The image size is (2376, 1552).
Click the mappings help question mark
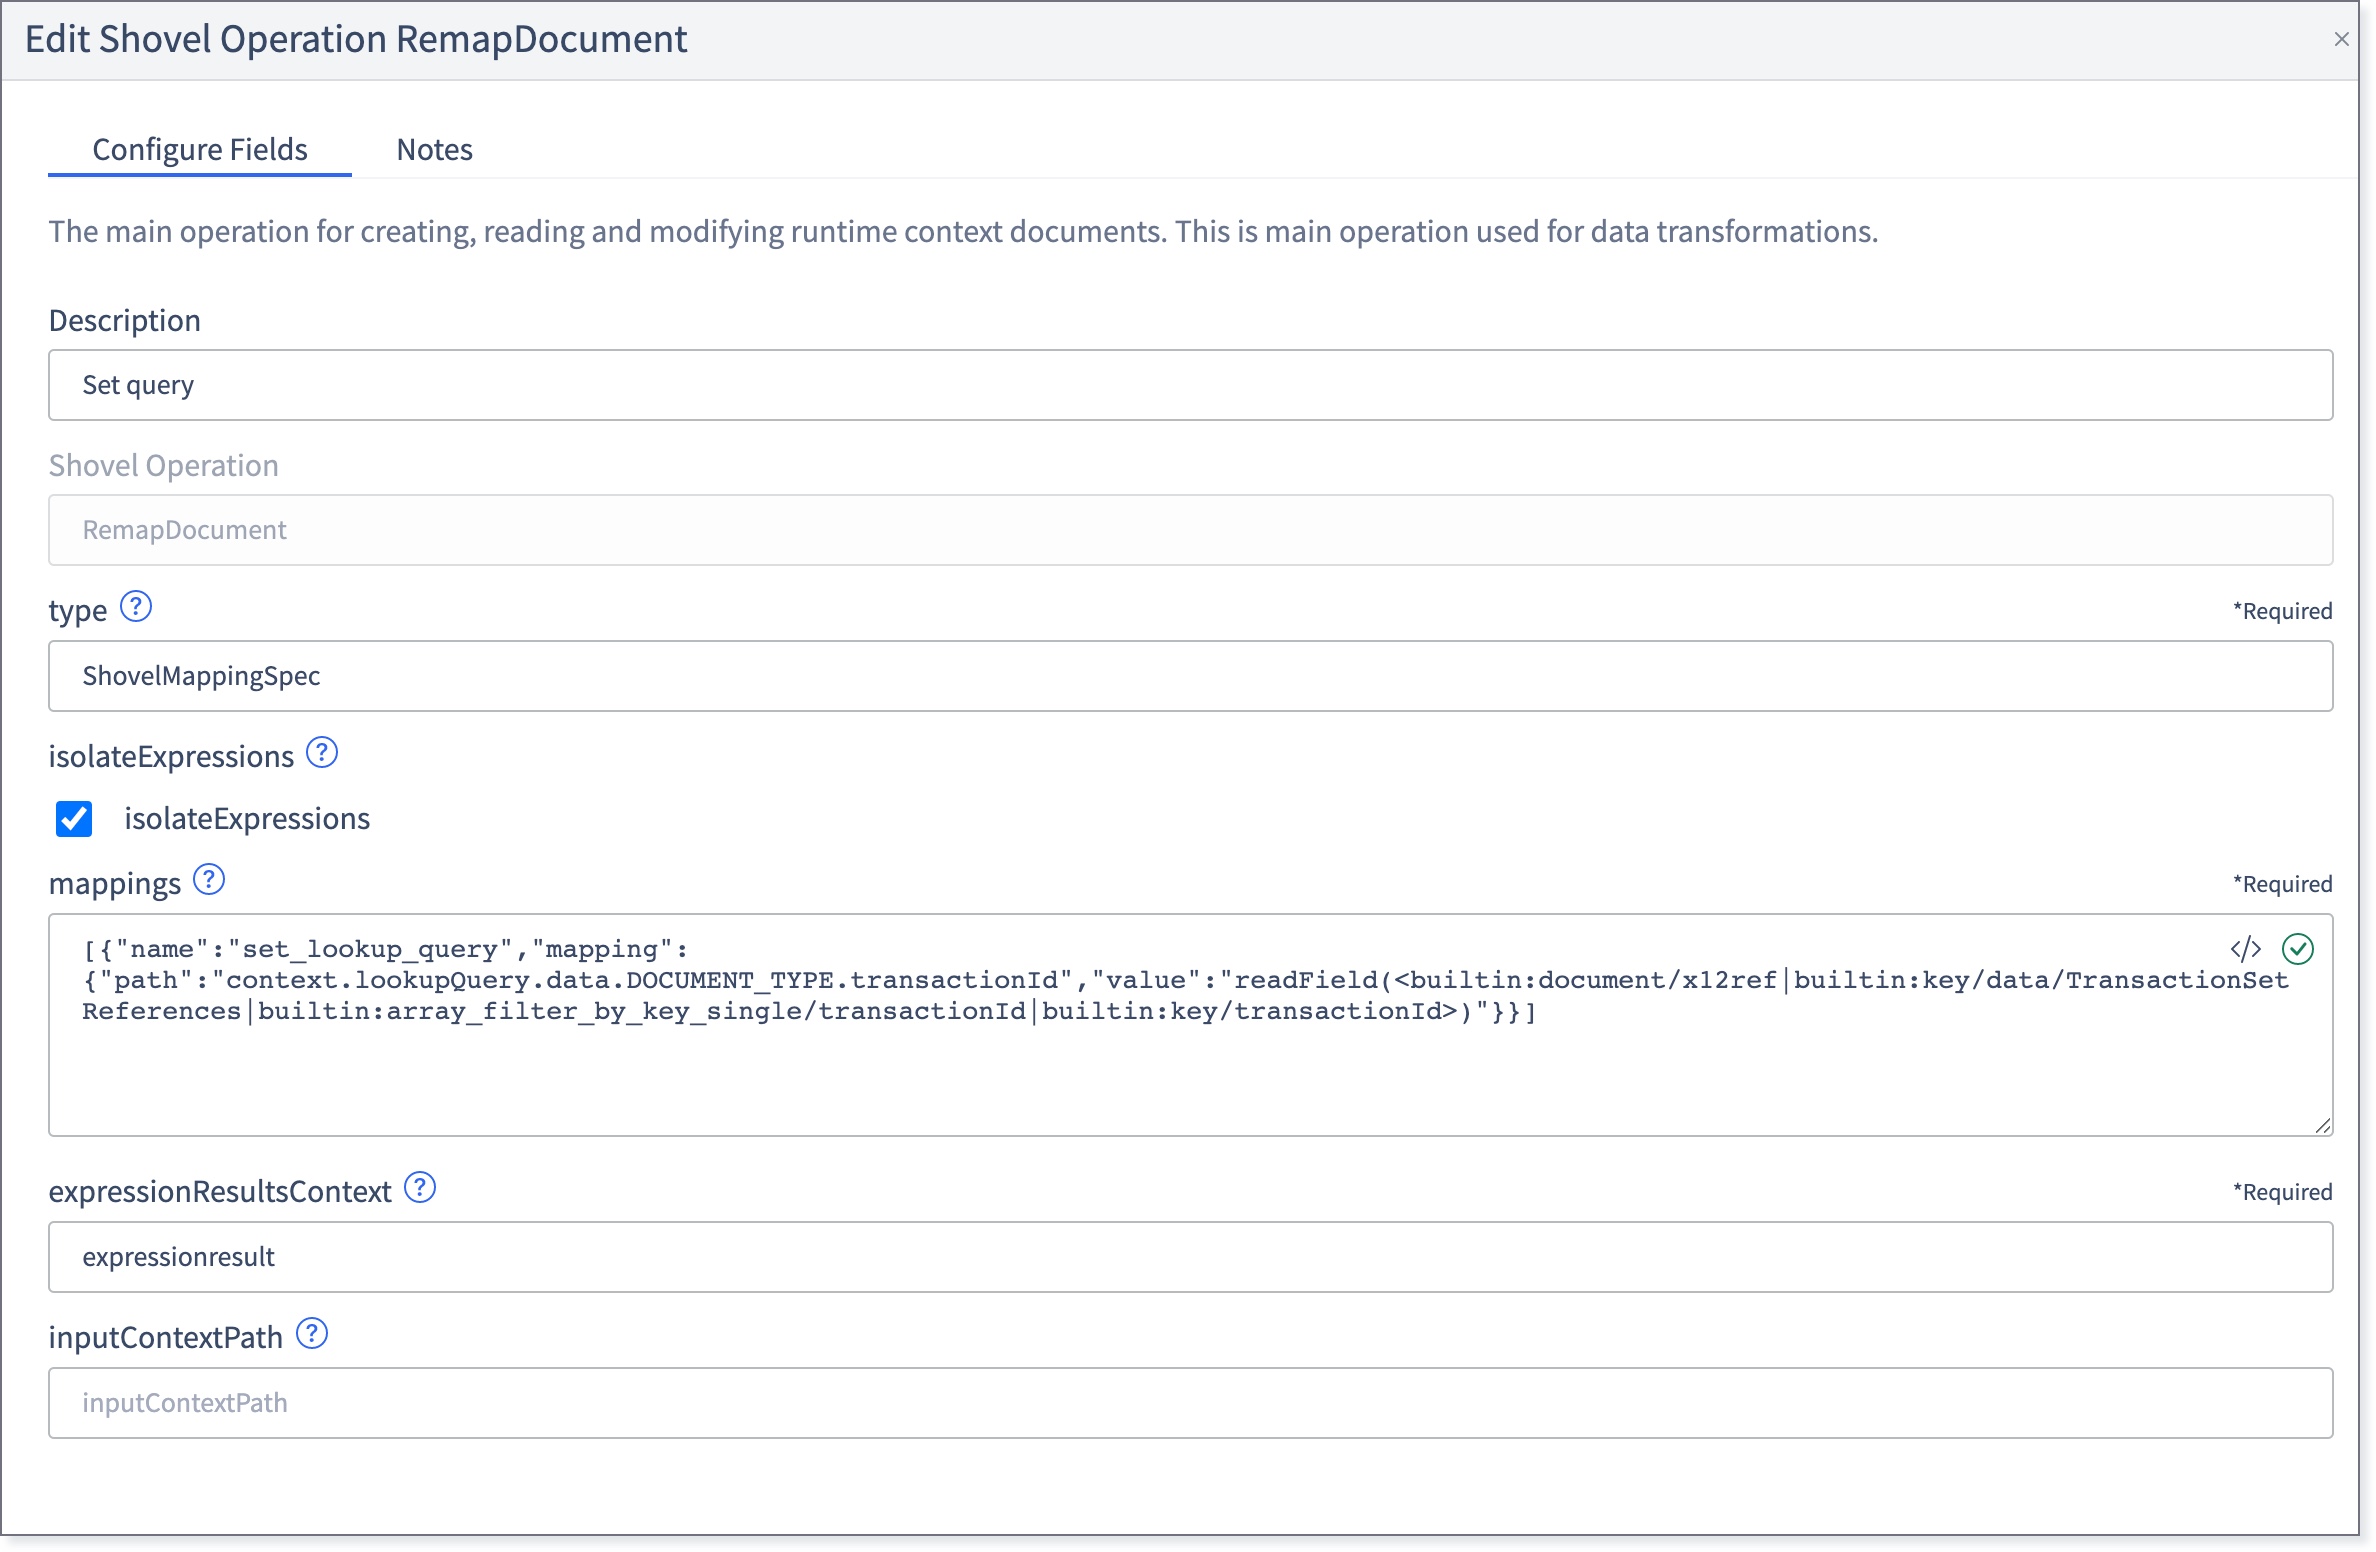click(209, 880)
